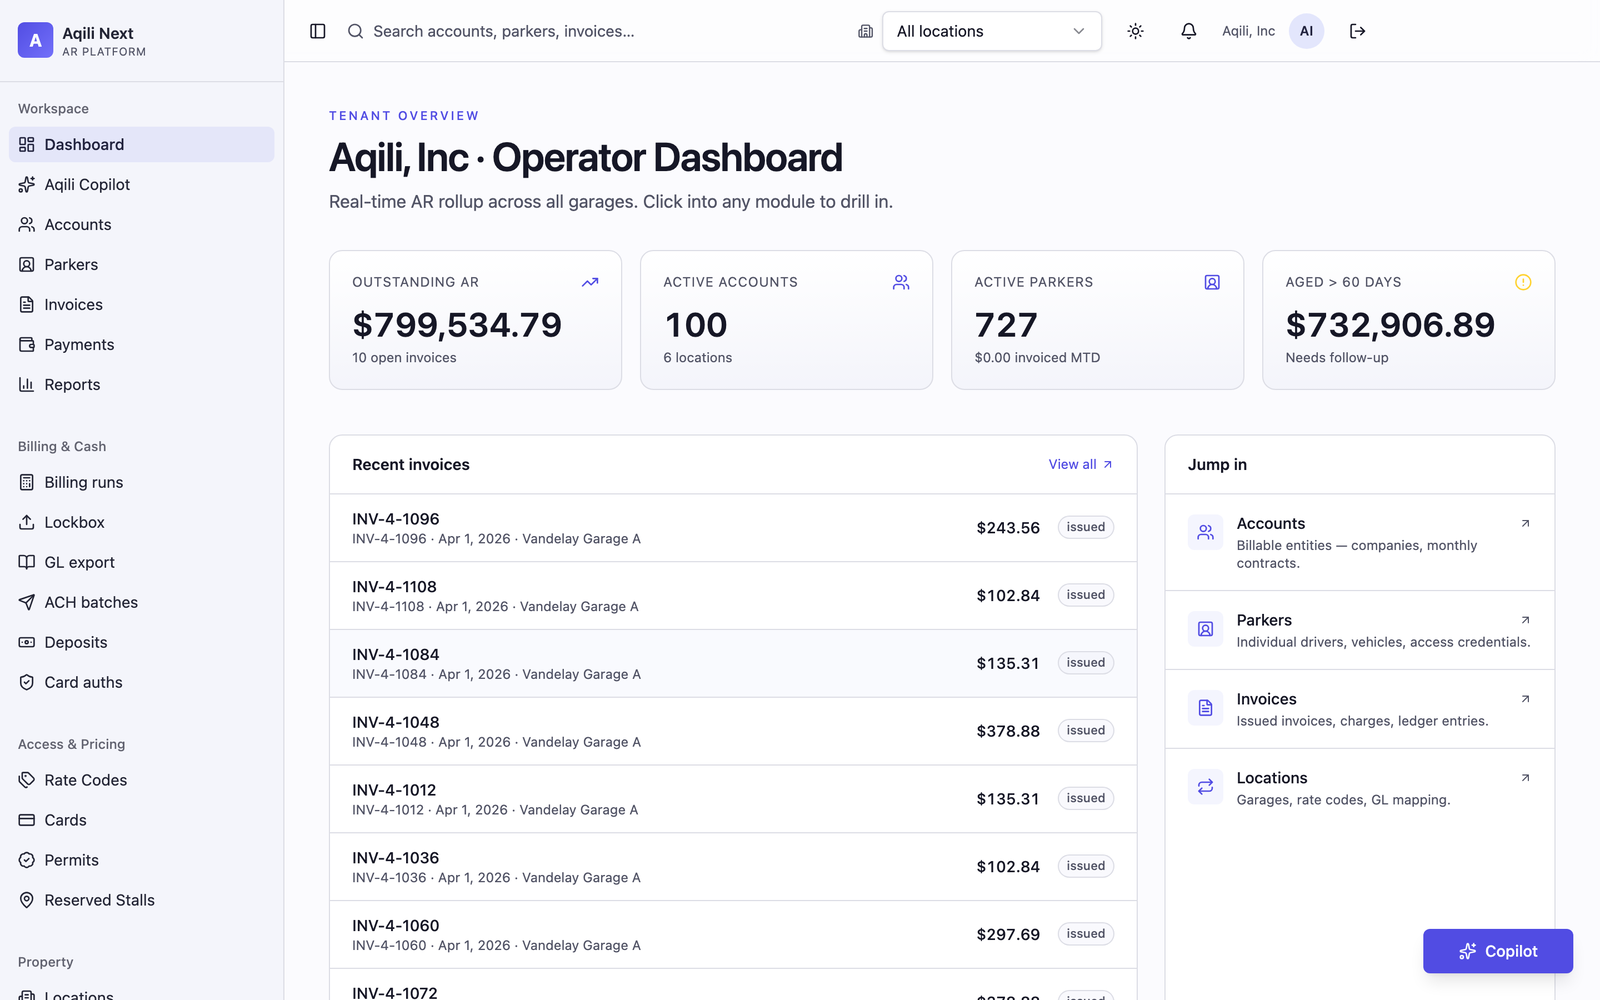Click the GL export book icon
This screenshot has height=1000, width=1600.
pos(27,562)
